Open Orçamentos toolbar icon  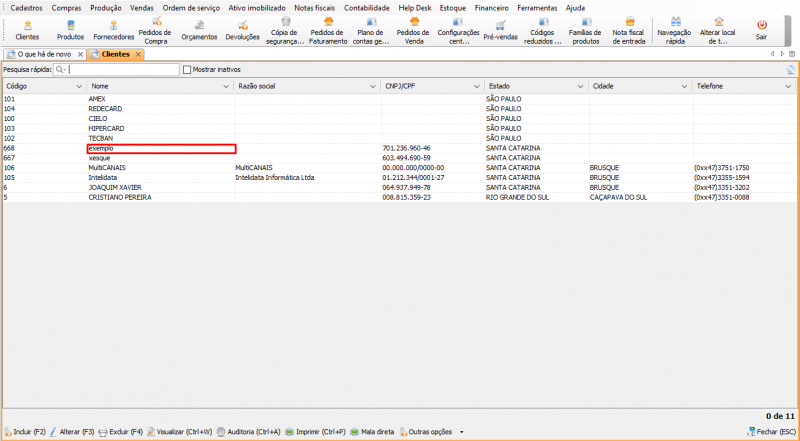coord(199,30)
